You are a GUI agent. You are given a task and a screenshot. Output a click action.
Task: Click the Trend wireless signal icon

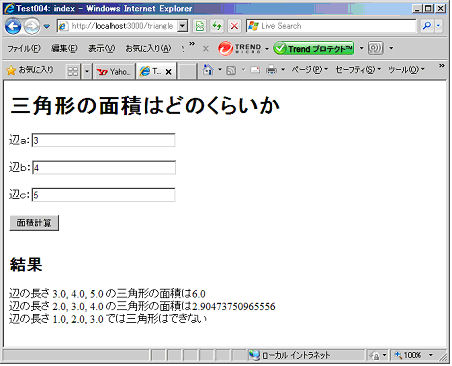[376, 49]
